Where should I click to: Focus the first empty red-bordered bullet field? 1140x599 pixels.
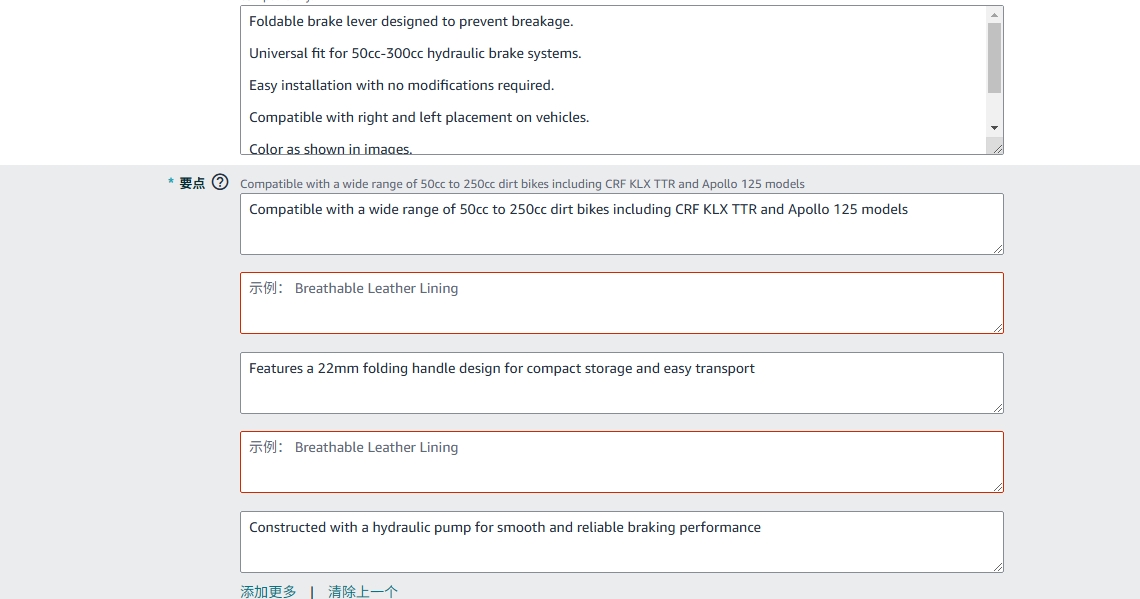[620, 303]
